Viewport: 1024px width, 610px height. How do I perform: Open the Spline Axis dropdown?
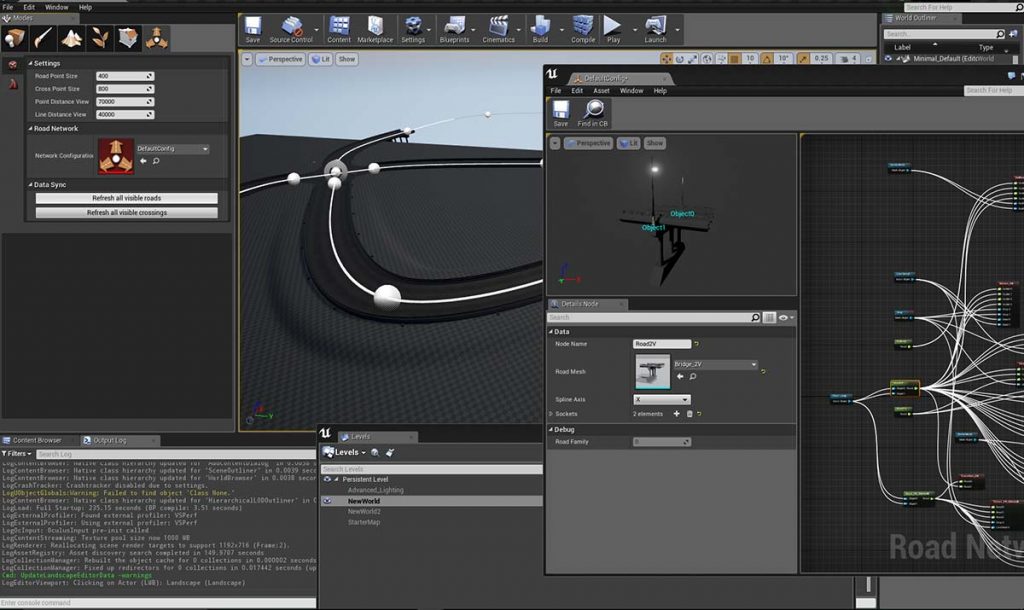tap(662, 399)
